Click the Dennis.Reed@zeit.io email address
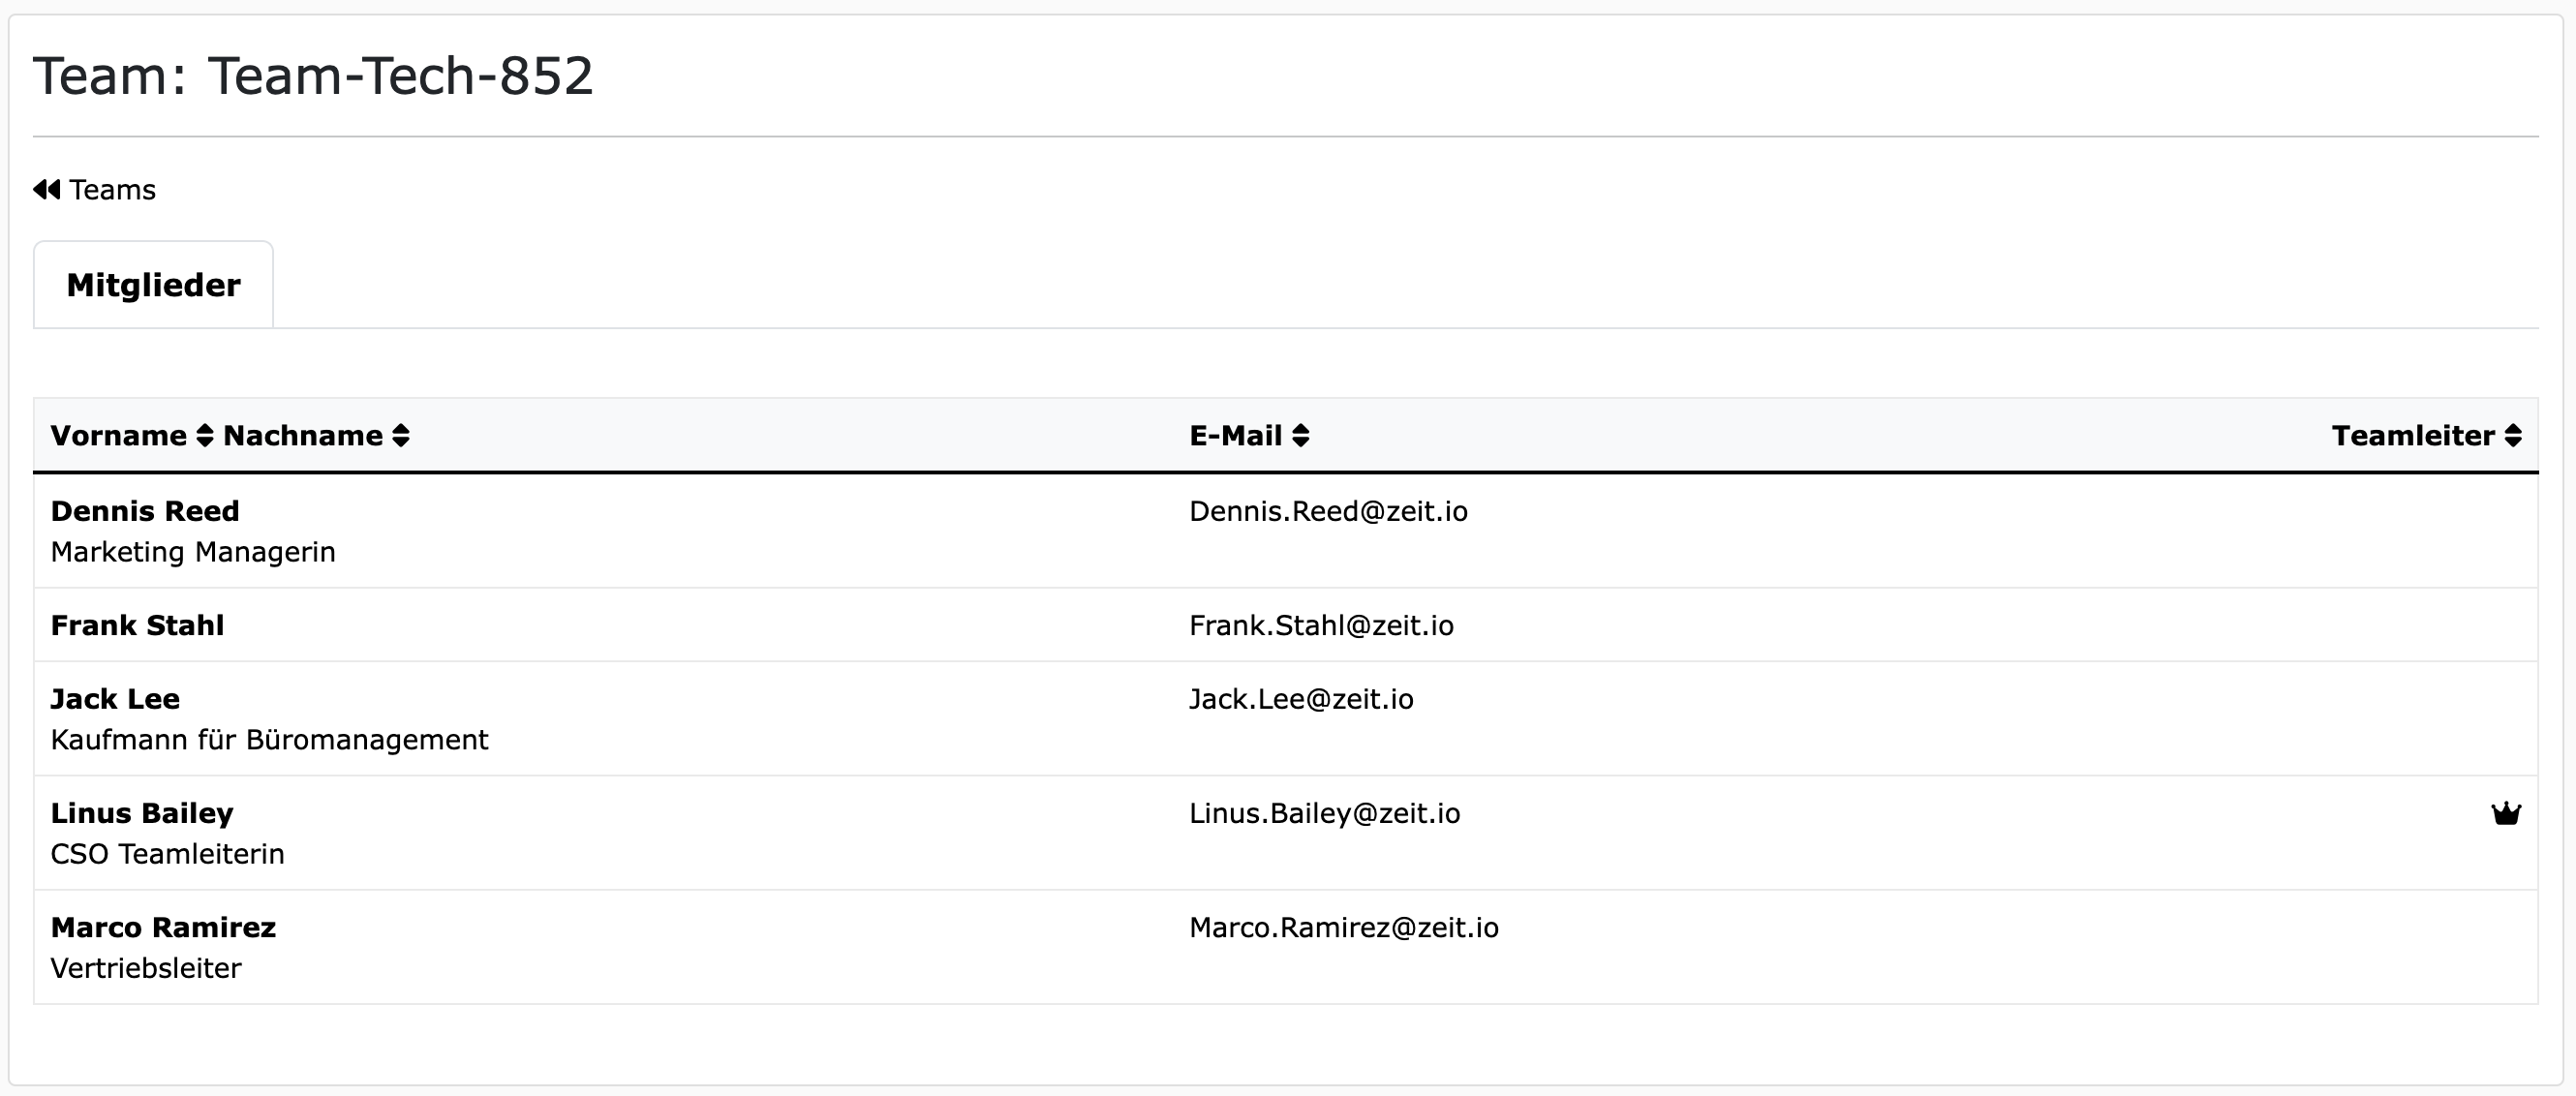The height and width of the screenshot is (1096, 2576). (x=1328, y=511)
